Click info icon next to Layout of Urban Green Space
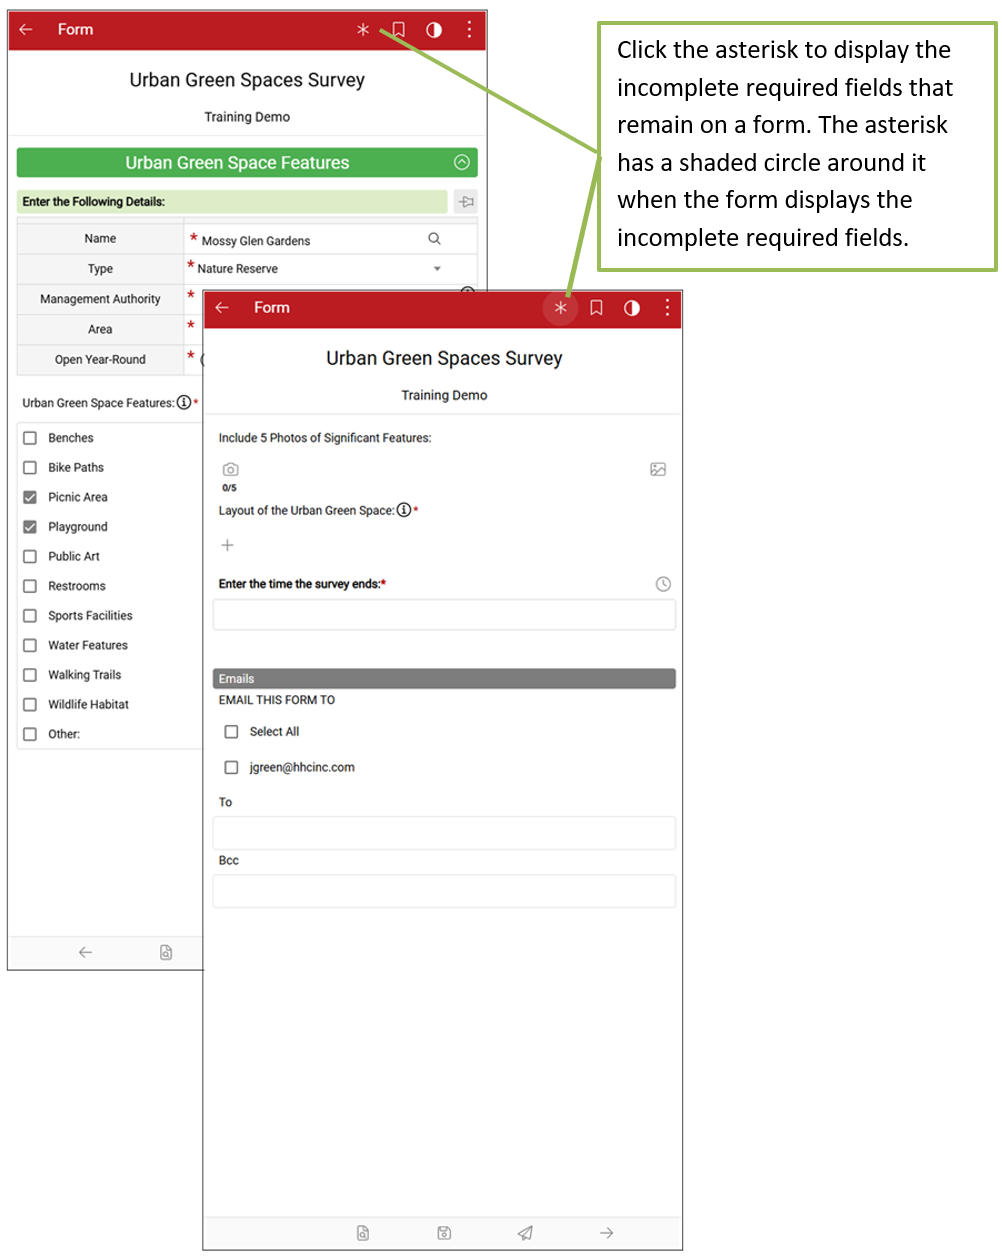This screenshot has height=1257, width=1002. pos(404,510)
